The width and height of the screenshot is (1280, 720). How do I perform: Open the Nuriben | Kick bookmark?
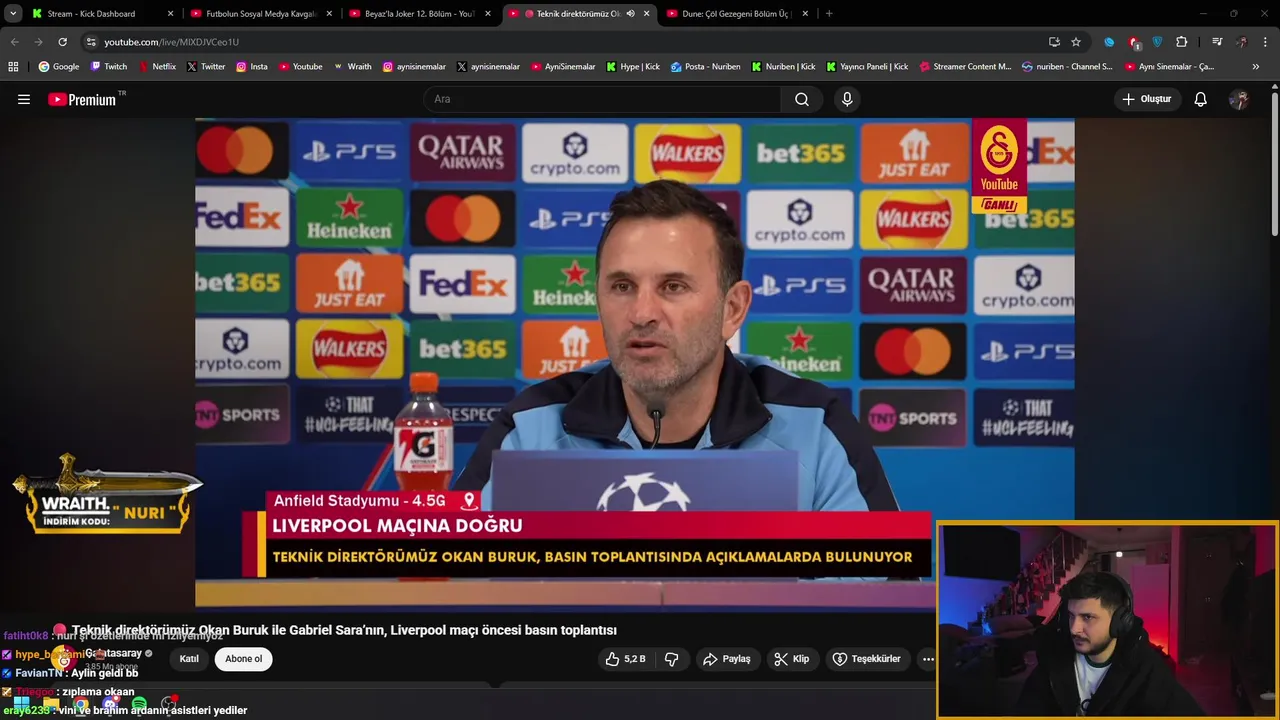click(782, 67)
